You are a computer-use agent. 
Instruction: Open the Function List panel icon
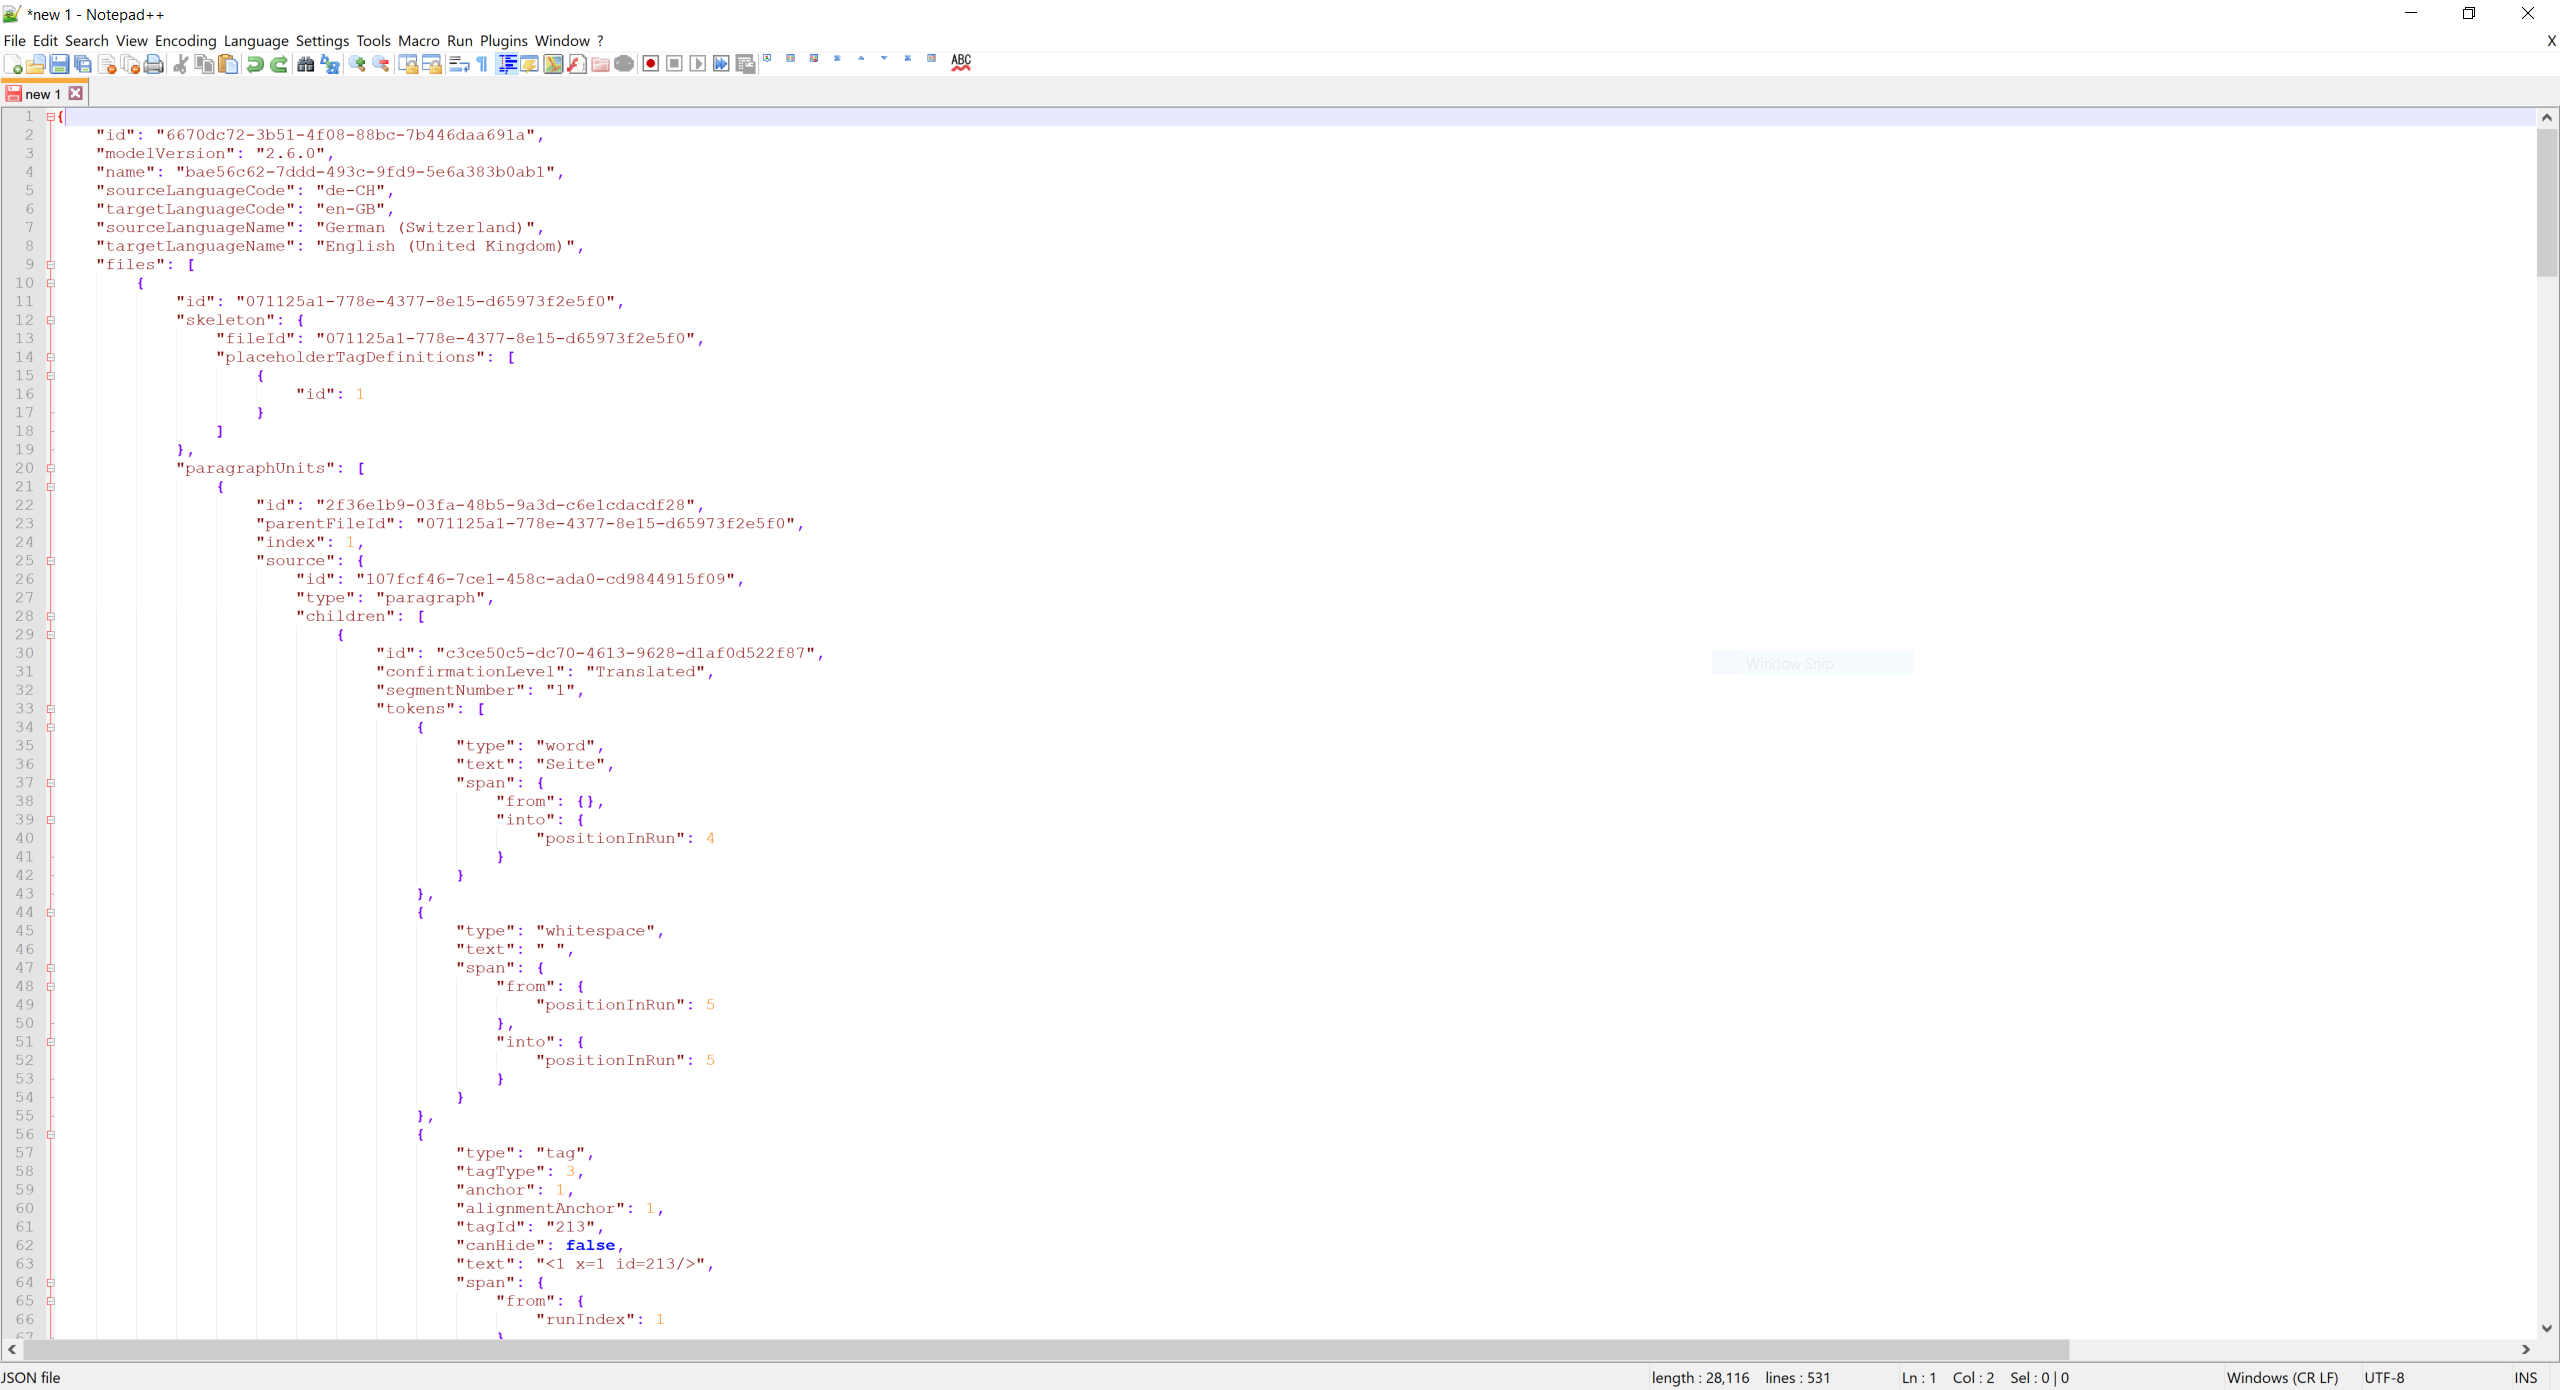click(x=577, y=64)
